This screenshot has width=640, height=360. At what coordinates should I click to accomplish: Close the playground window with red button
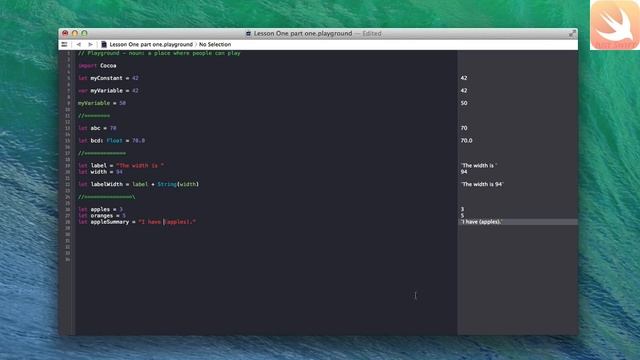click(65, 33)
